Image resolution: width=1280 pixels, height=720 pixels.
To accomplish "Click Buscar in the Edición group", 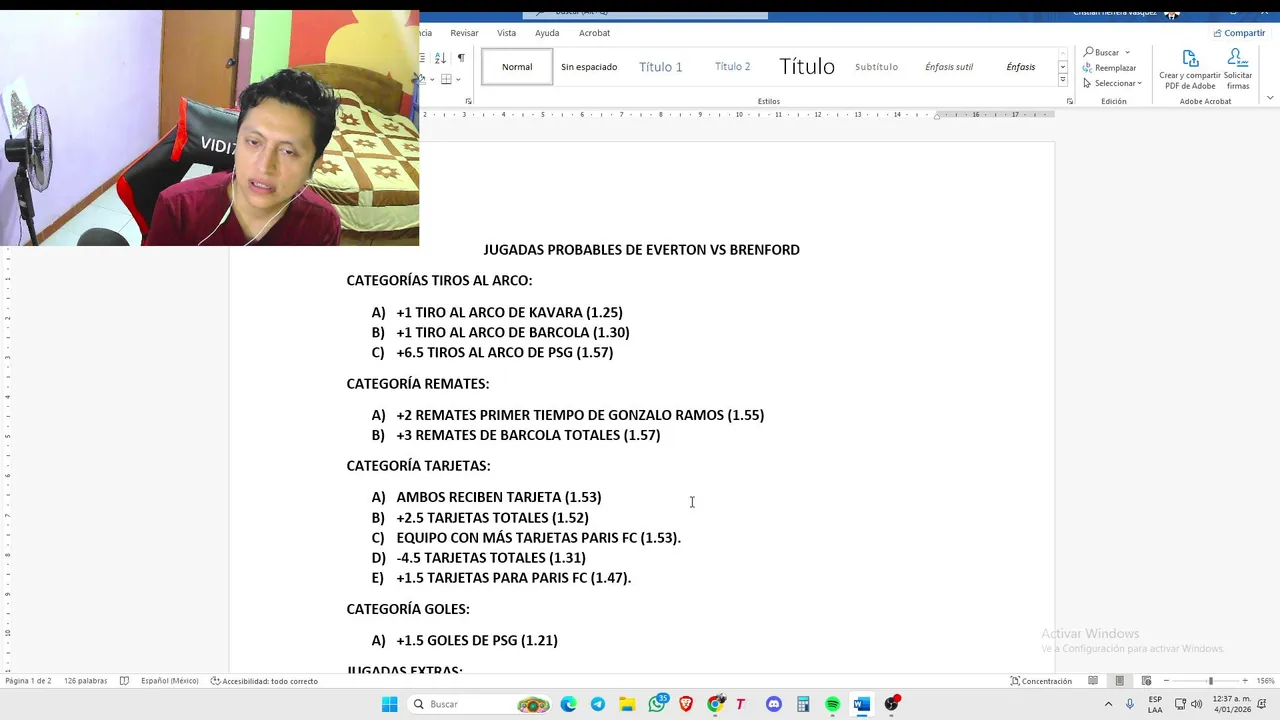I will [1101, 52].
